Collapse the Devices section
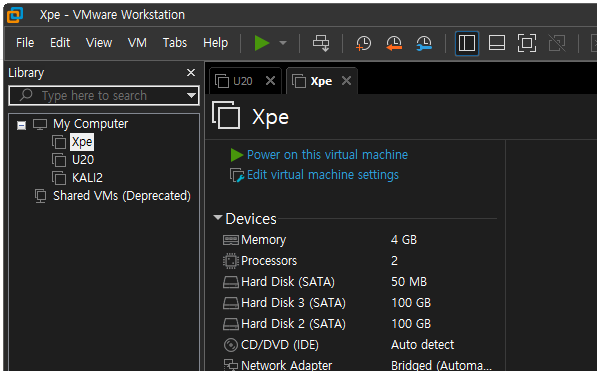Screen dimensions: 597x371 pos(218,218)
